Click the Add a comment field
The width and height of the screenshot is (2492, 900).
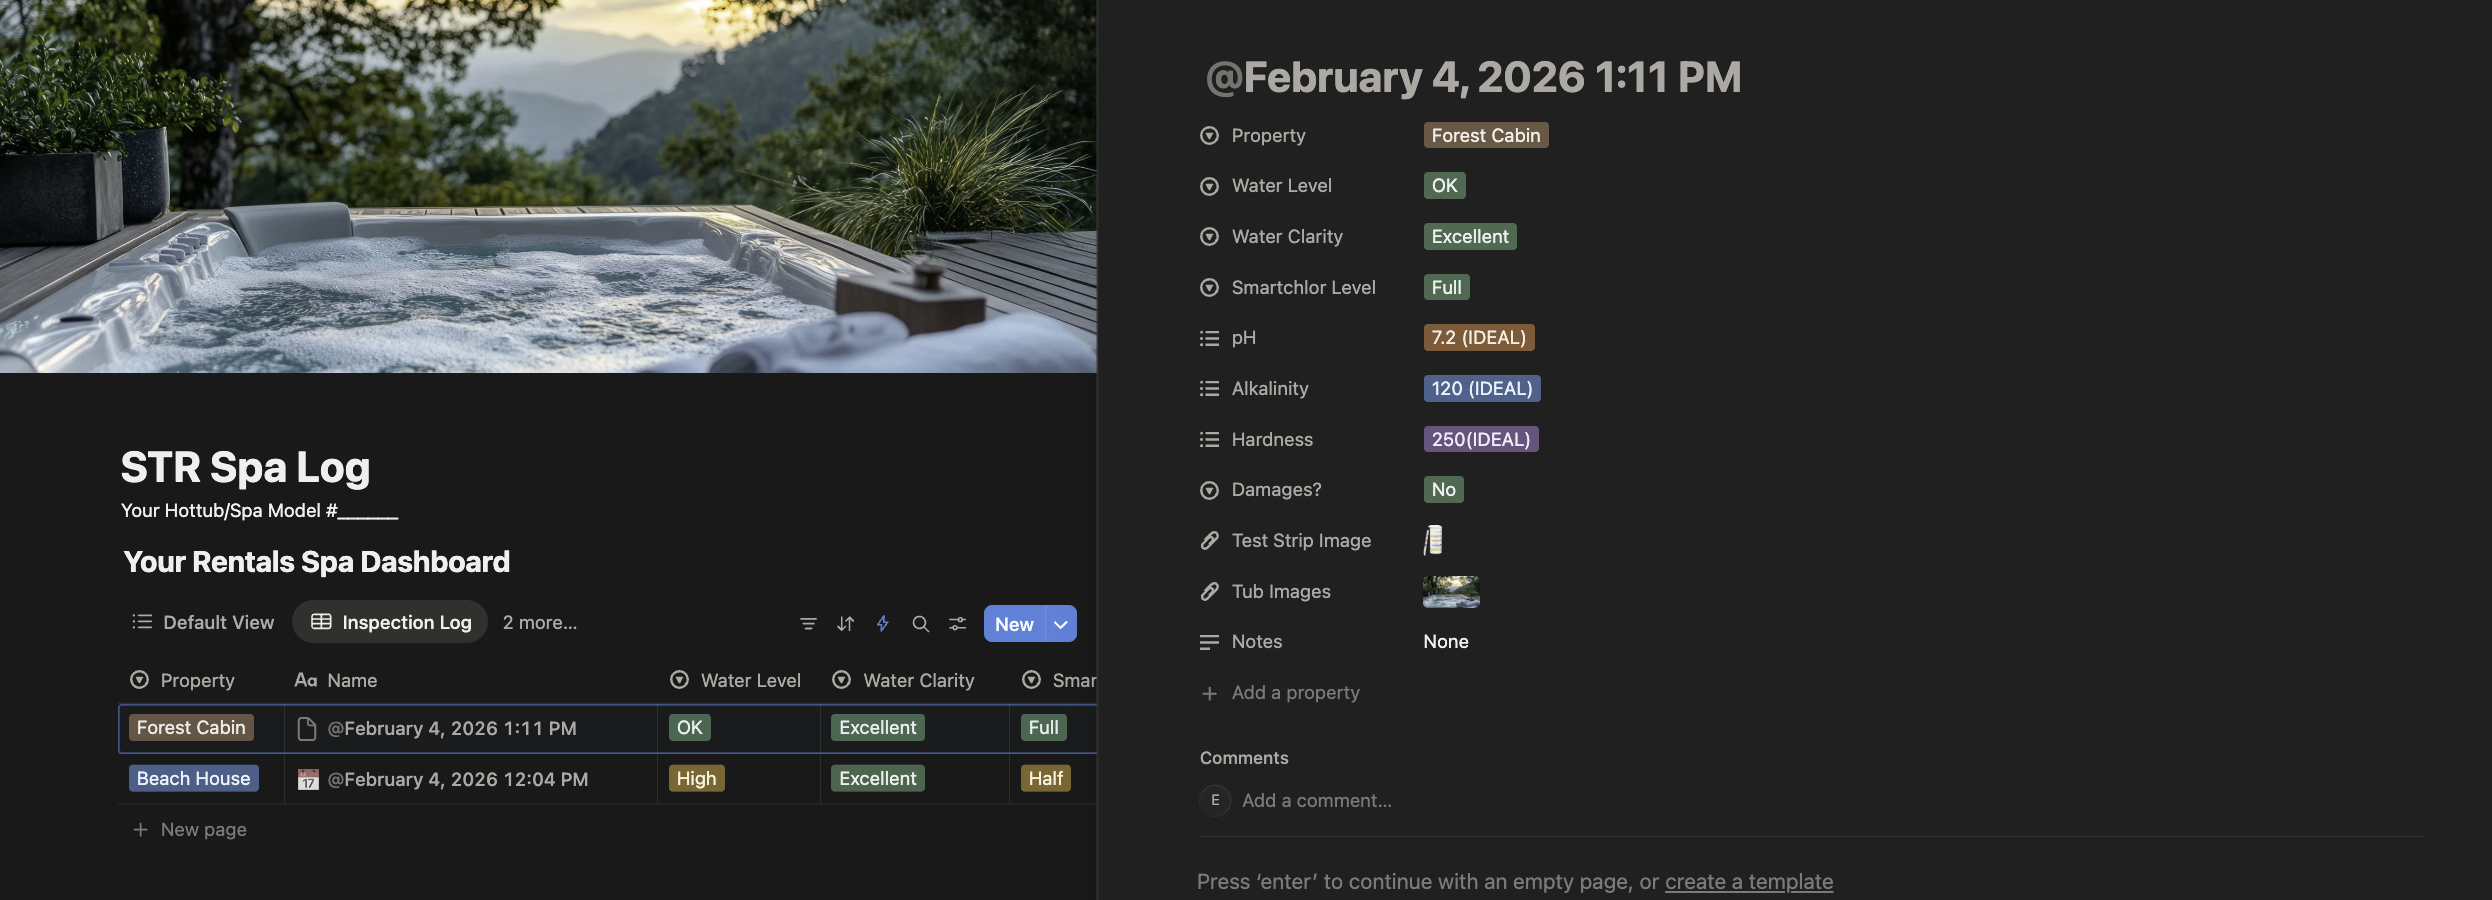pyautogui.click(x=1316, y=800)
